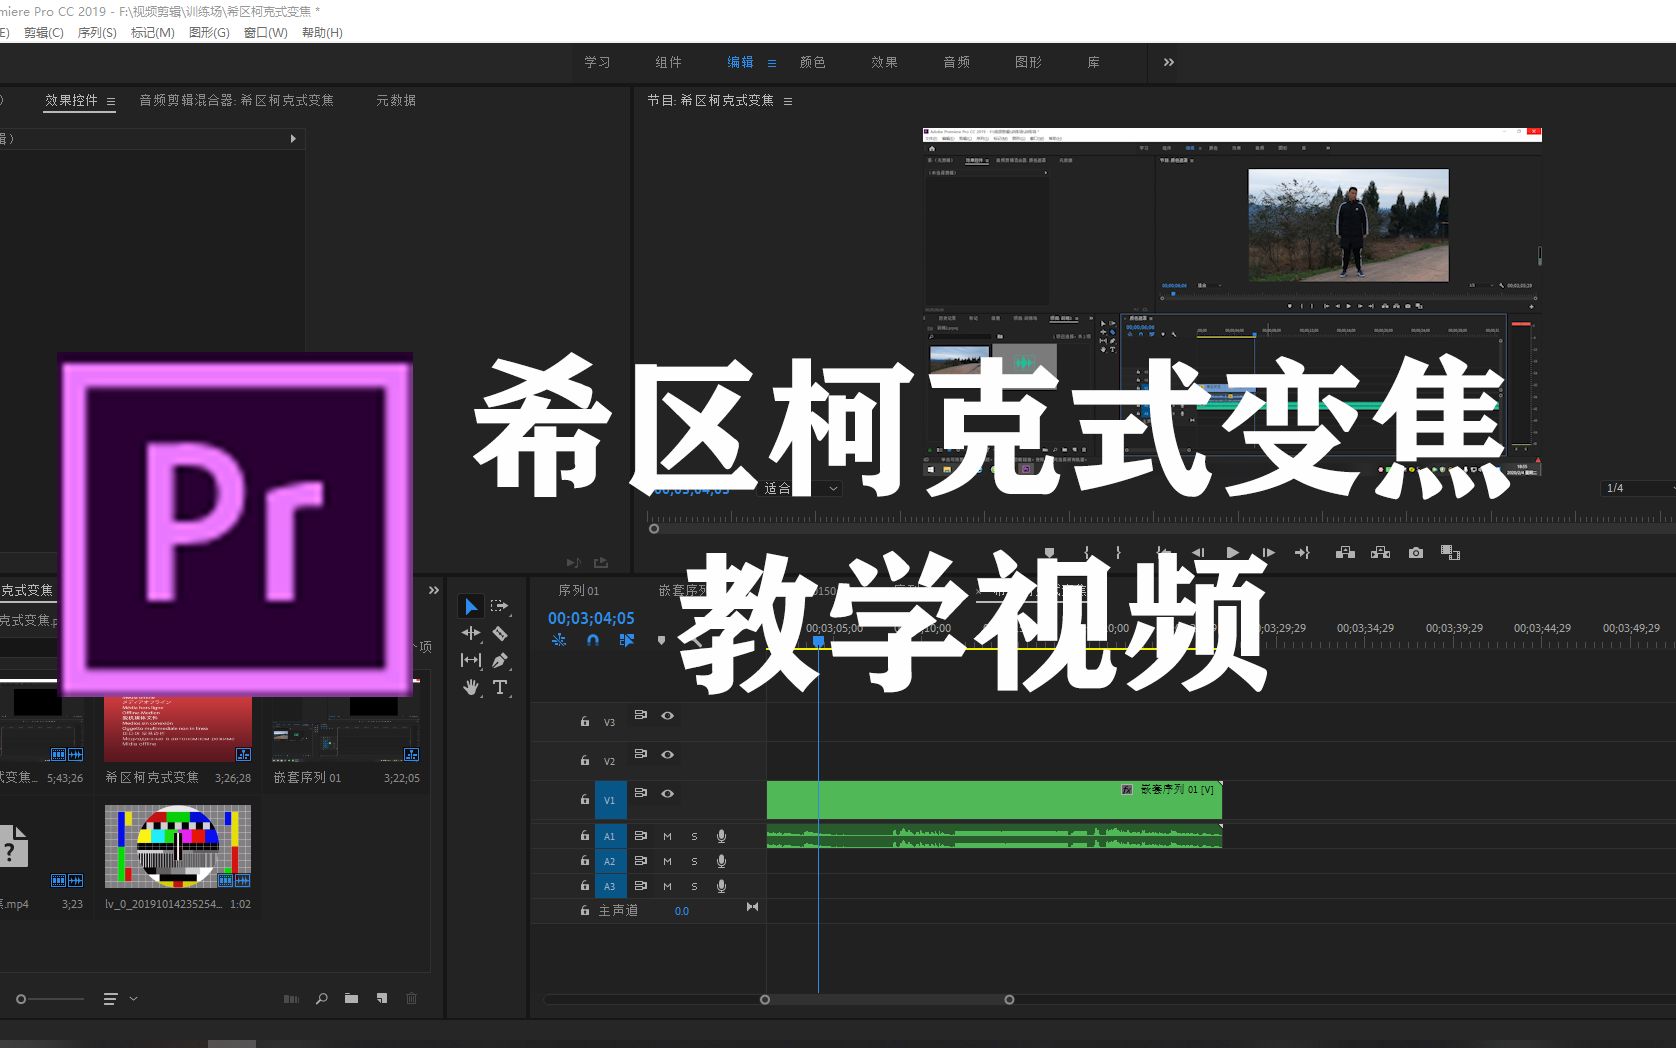The height and width of the screenshot is (1048, 1676).
Task: Open the Comparison View button
Action: 1450,552
